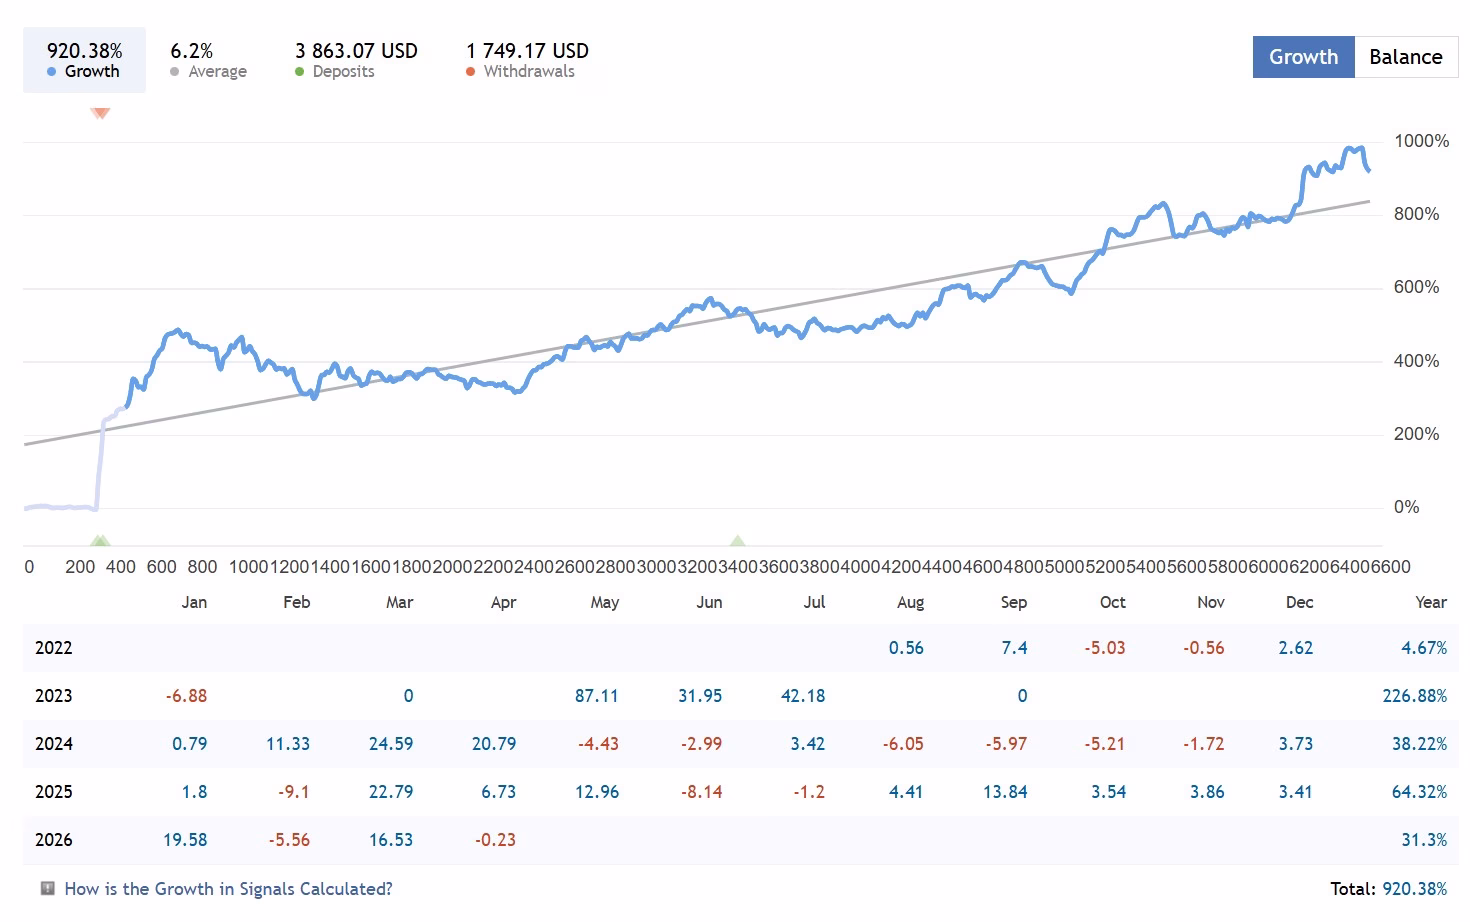Toggle the 6.2% Average legend series
1470x922 pixels.
click(x=208, y=60)
